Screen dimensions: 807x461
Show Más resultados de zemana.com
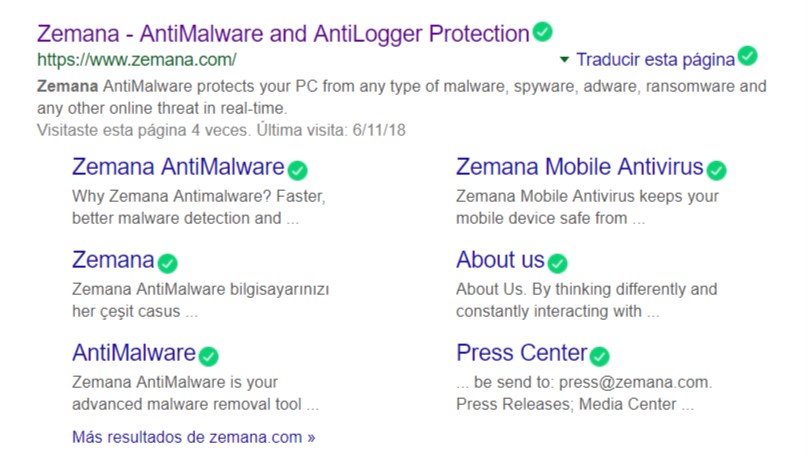(x=193, y=437)
